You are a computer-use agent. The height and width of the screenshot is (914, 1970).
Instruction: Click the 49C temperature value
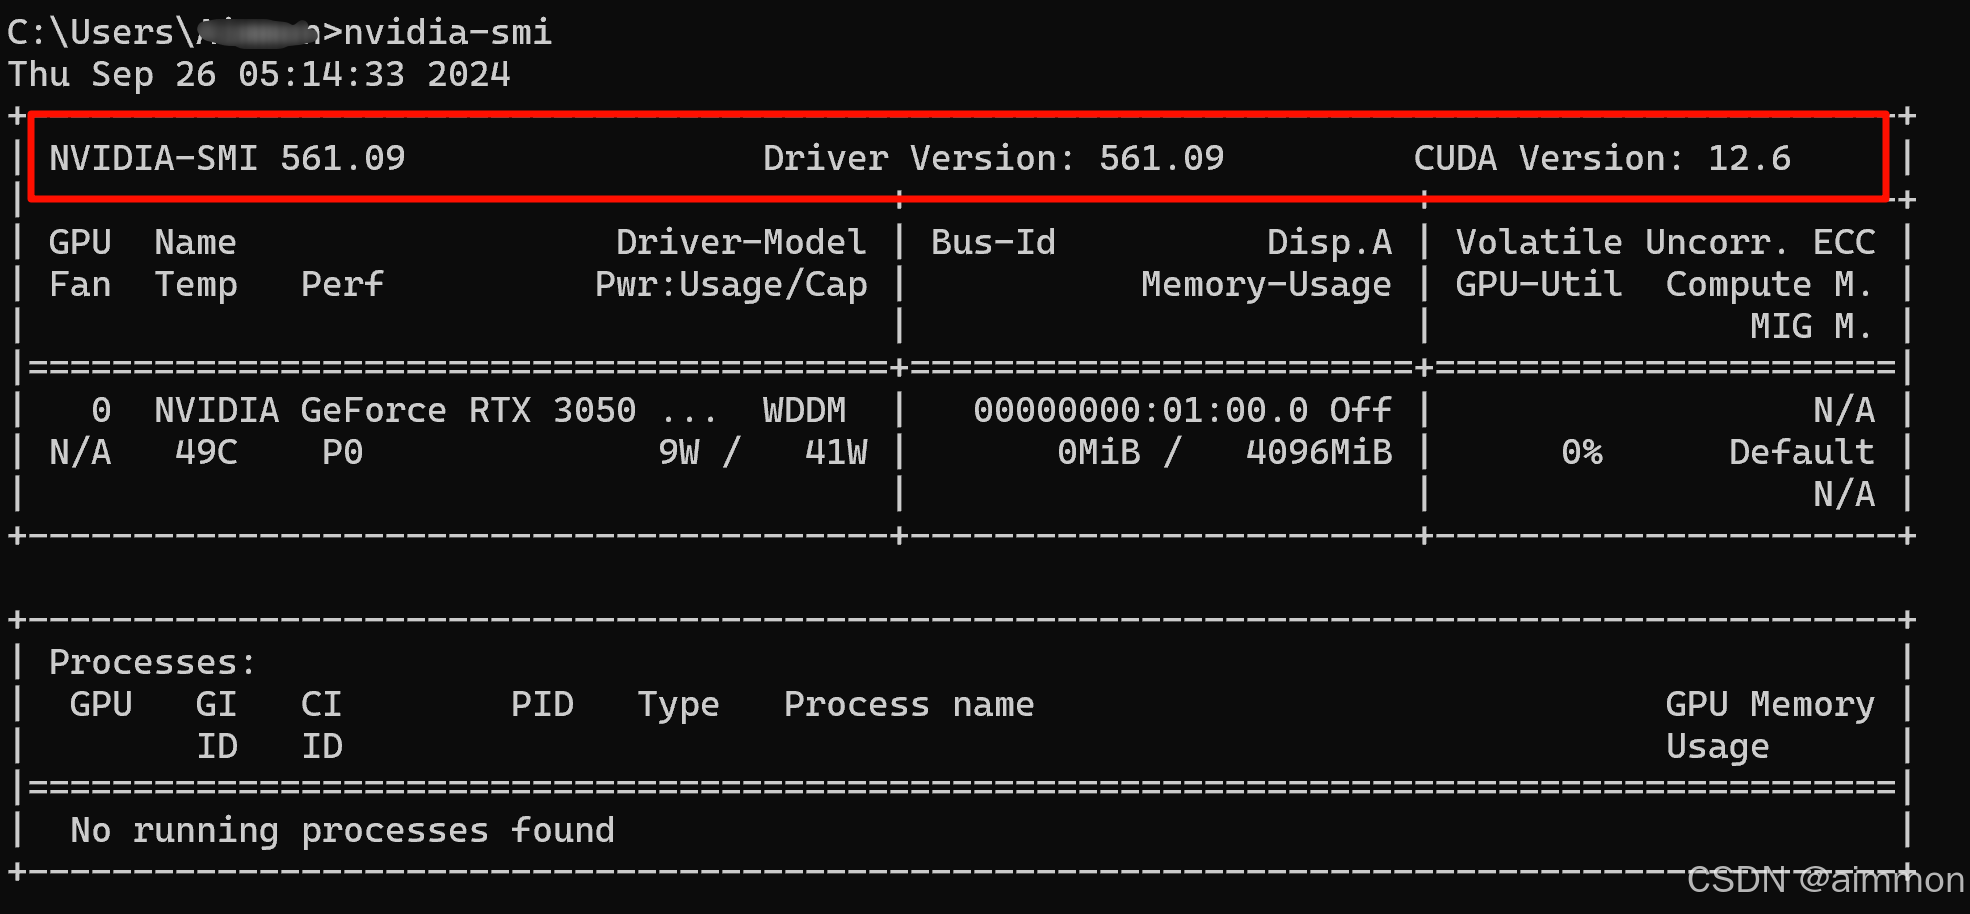(x=206, y=452)
